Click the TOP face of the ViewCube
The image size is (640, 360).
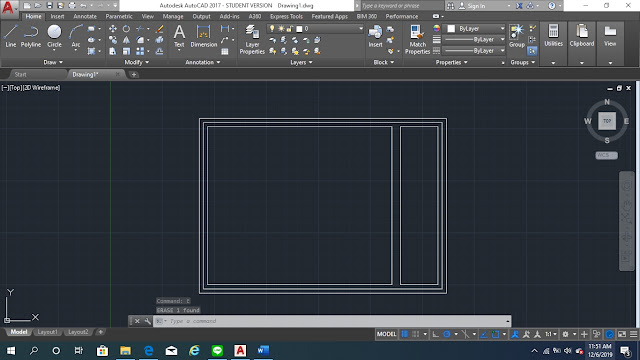[607, 121]
